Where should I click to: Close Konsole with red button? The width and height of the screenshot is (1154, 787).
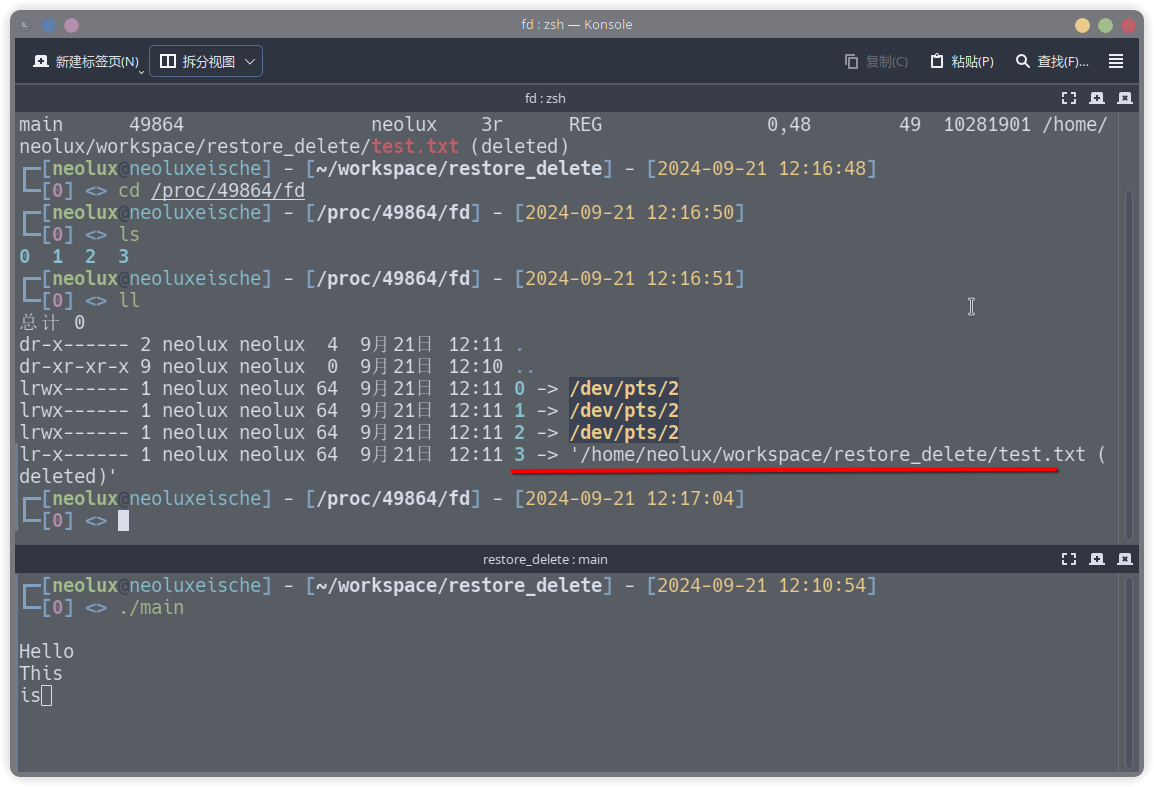(1128, 25)
